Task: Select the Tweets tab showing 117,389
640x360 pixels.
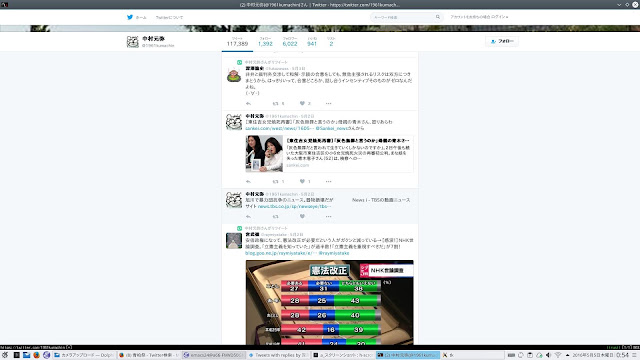Action: (x=237, y=42)
